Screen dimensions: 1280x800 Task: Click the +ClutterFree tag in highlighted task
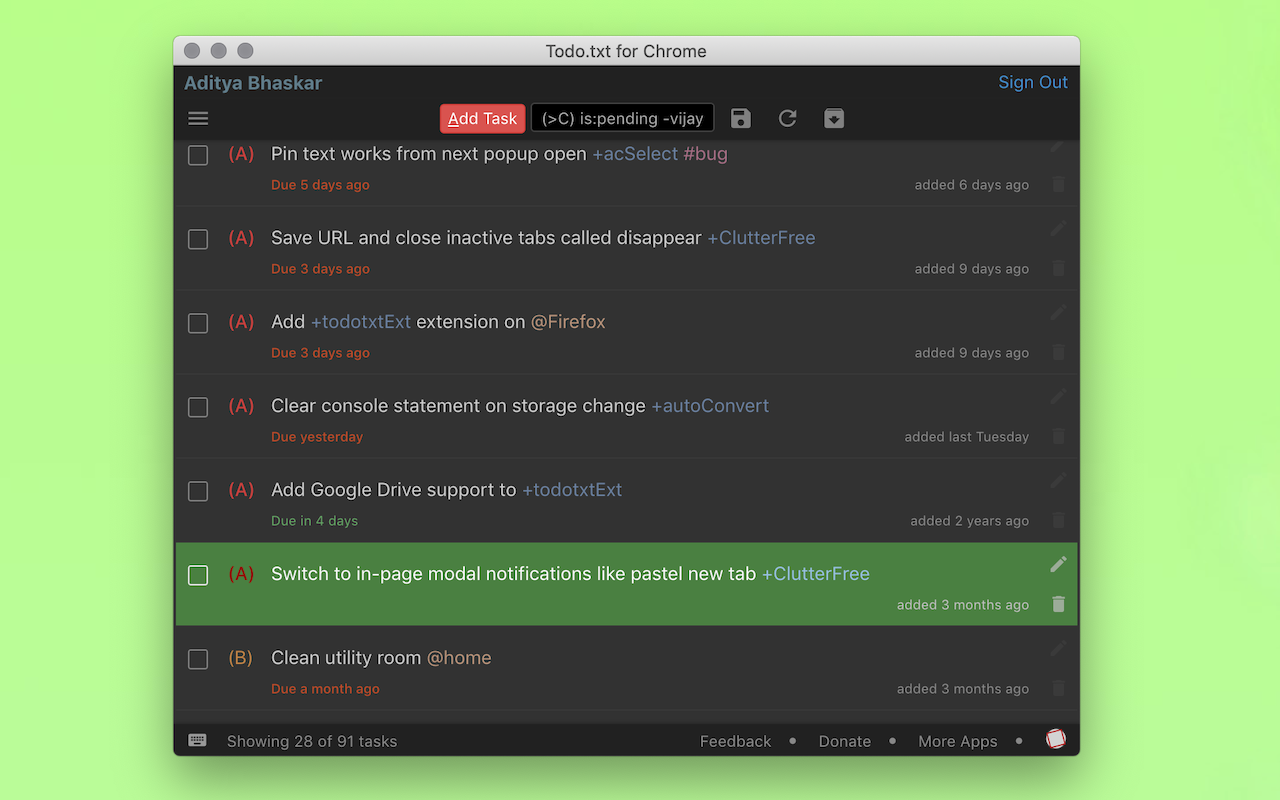pyautogui.click(x=816, y=574)
